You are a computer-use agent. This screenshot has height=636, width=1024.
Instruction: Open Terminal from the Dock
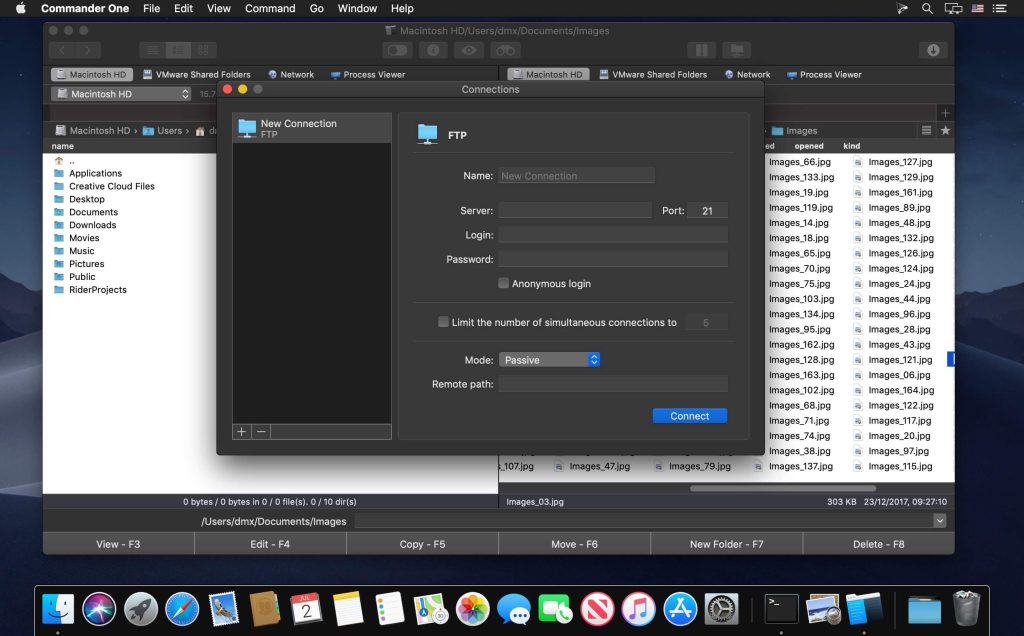click(780, 608)
